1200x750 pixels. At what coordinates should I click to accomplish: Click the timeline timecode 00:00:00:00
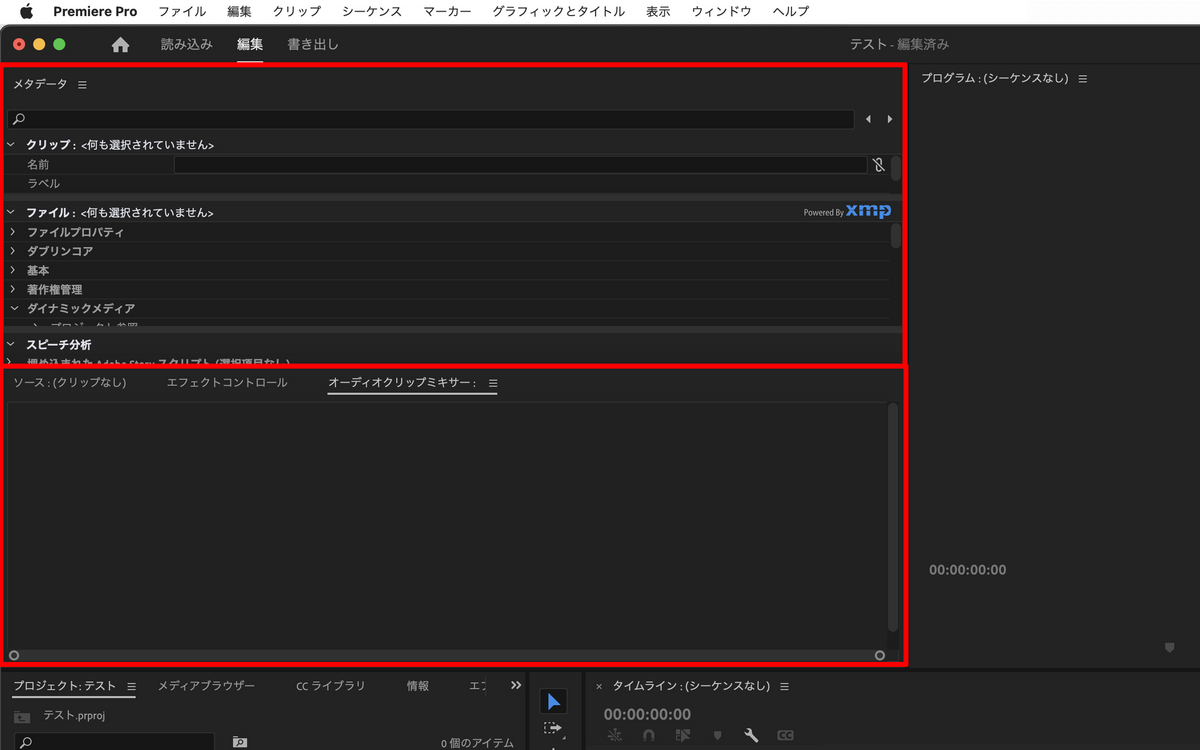click(x=647, y=714)
